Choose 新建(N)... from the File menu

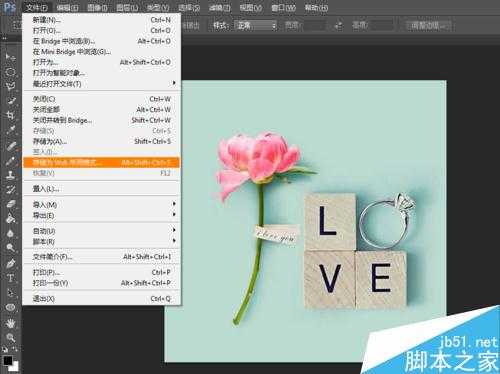(102, 20)
